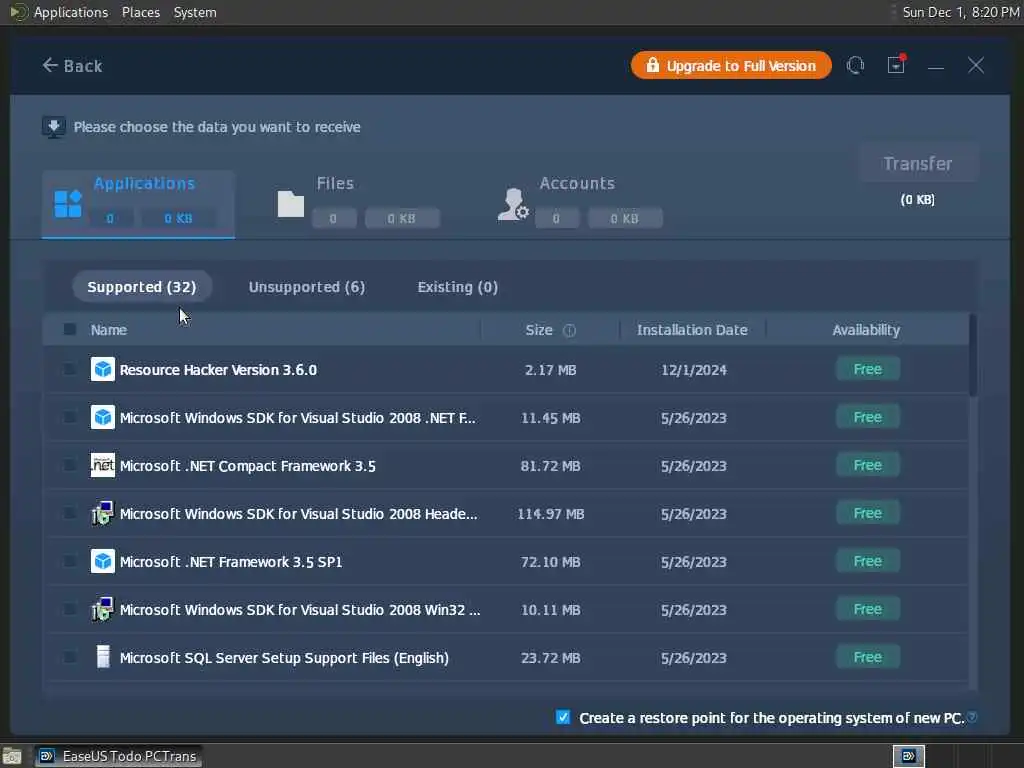Viewport: 1024px width, 768px height.
Task: Open the support headset icon
Action: point(855,65)
